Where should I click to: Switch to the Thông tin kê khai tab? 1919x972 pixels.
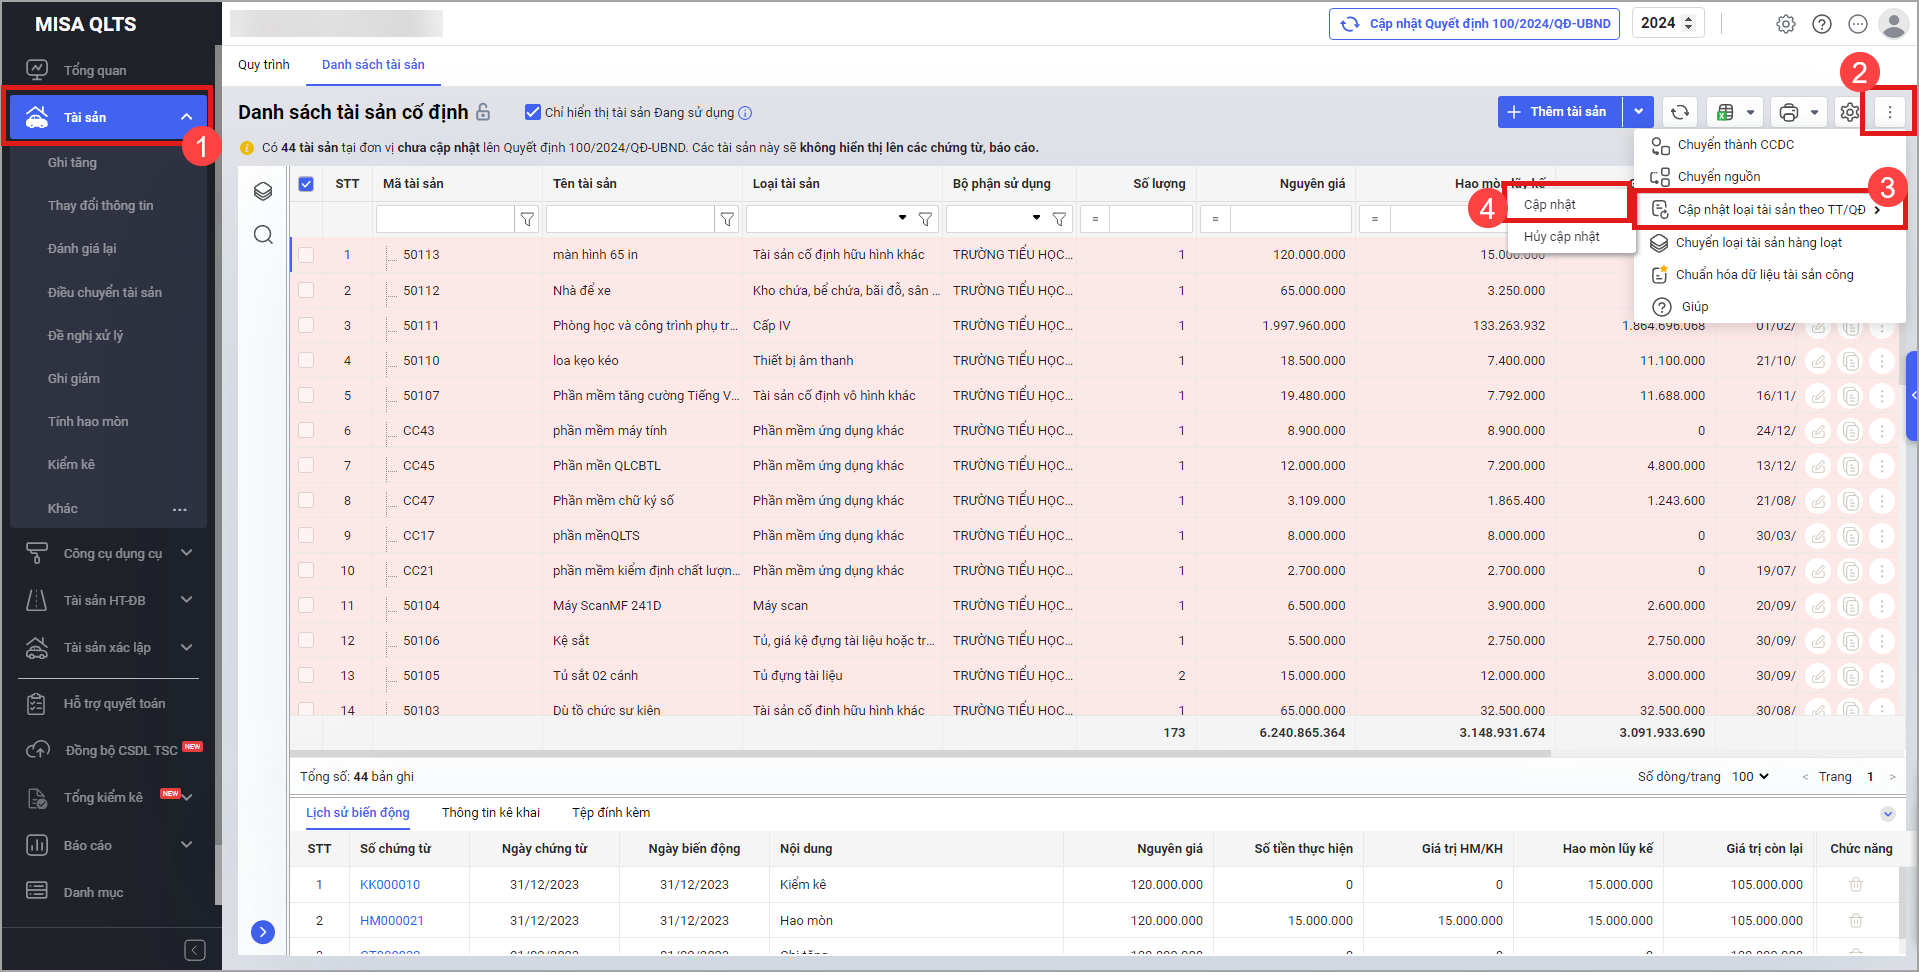click(x=490, y=813)
